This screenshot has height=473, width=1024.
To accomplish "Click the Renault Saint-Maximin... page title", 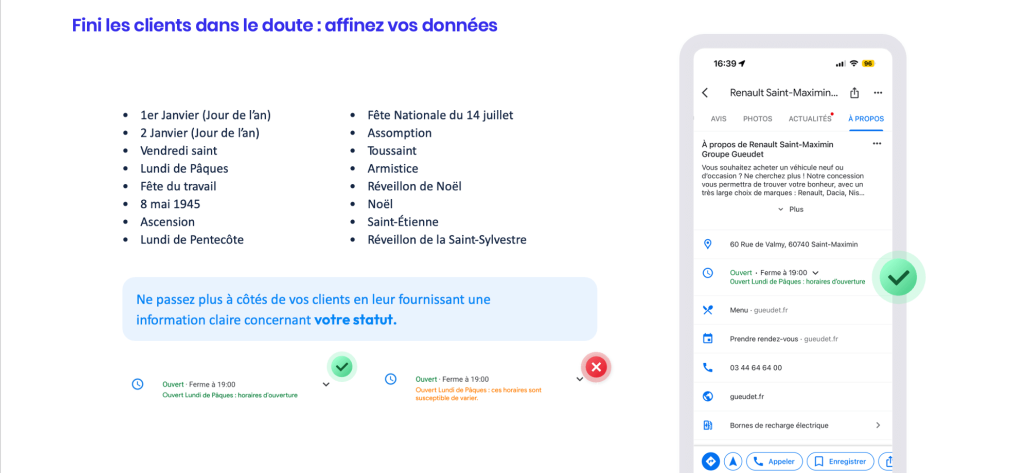I will pos(784,93).
